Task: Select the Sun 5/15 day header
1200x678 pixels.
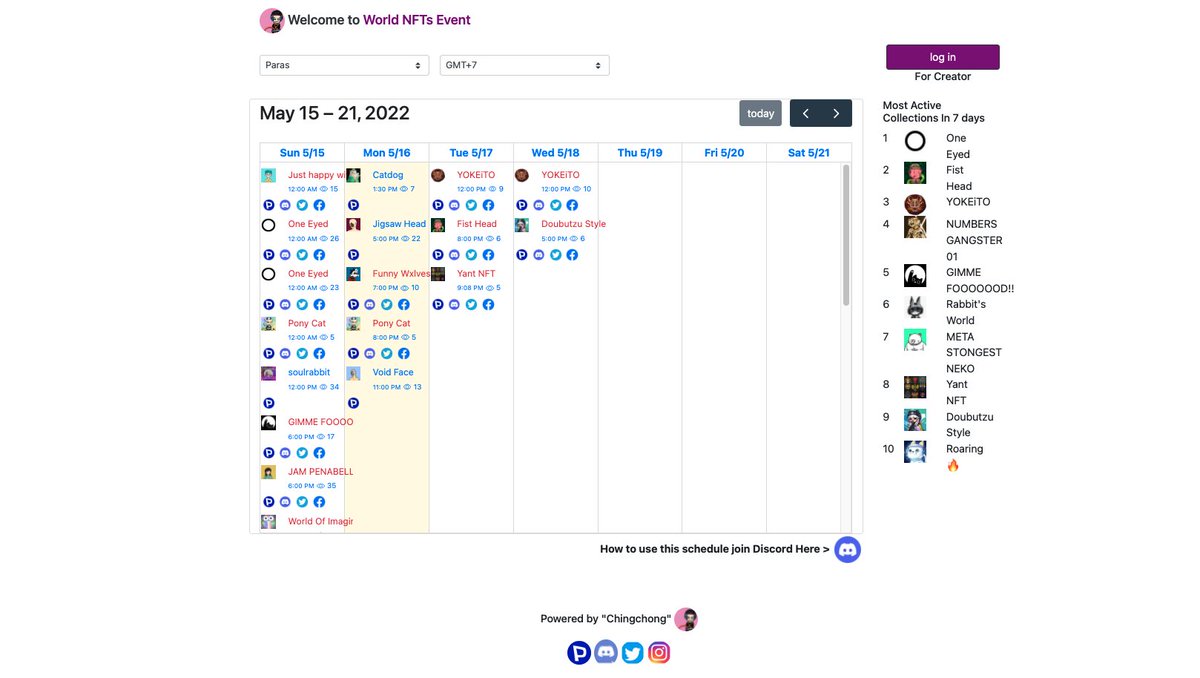Action: [302, 153]
